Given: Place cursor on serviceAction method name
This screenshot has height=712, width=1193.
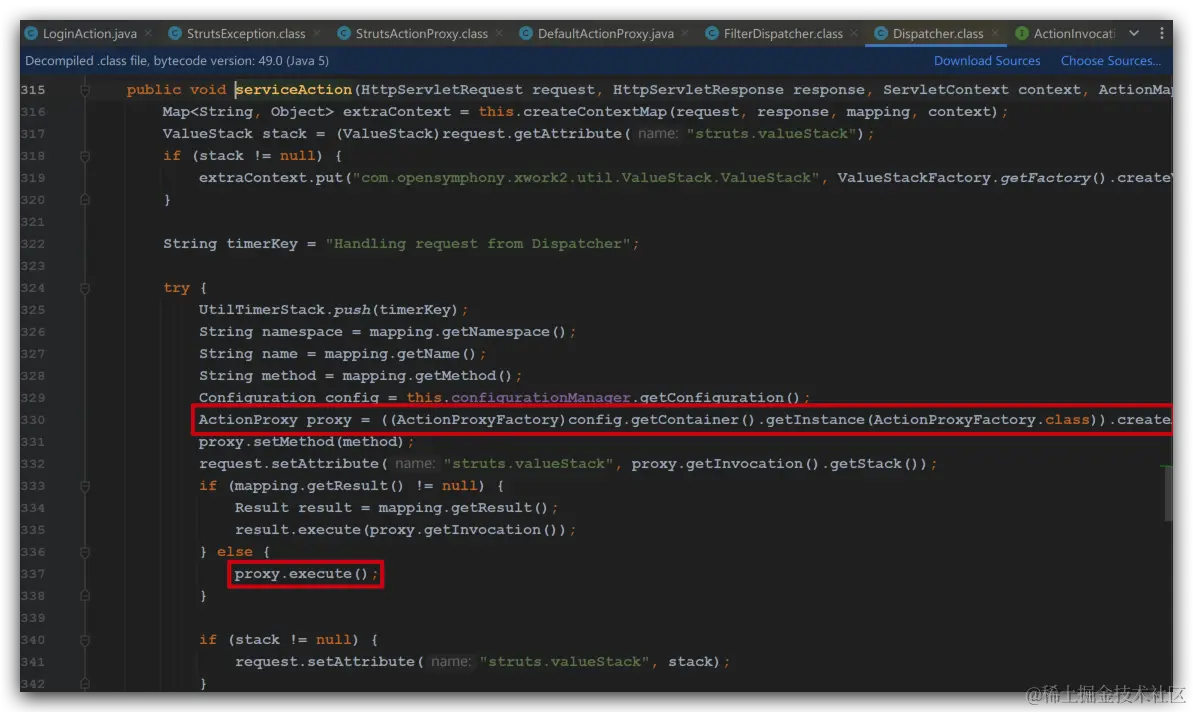Looking at the screenshot, I should 294,90.
